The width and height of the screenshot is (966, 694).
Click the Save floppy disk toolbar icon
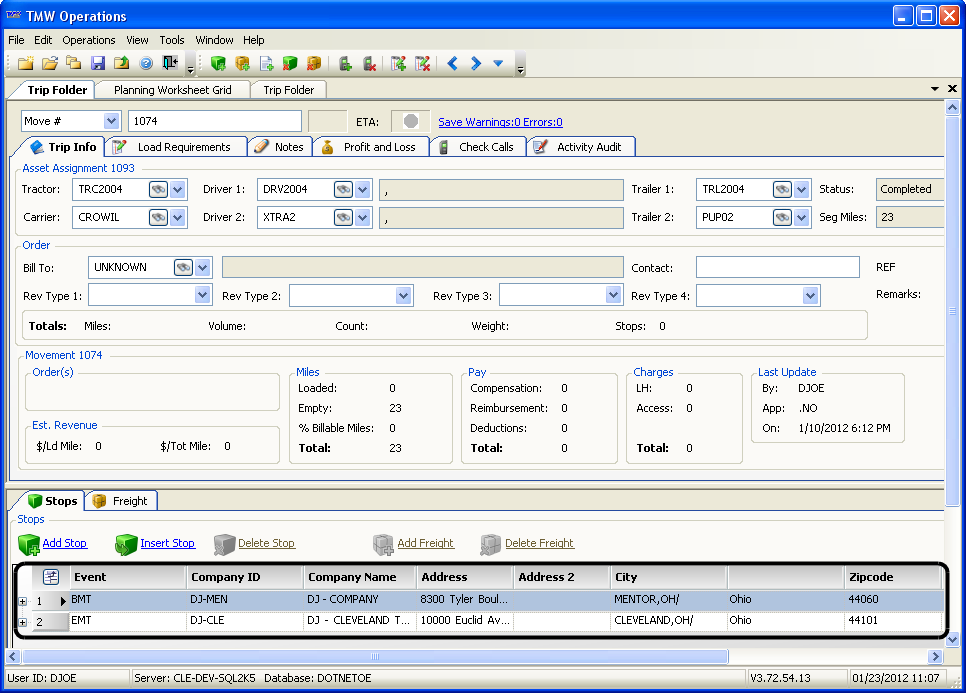[x=97, y=64]
